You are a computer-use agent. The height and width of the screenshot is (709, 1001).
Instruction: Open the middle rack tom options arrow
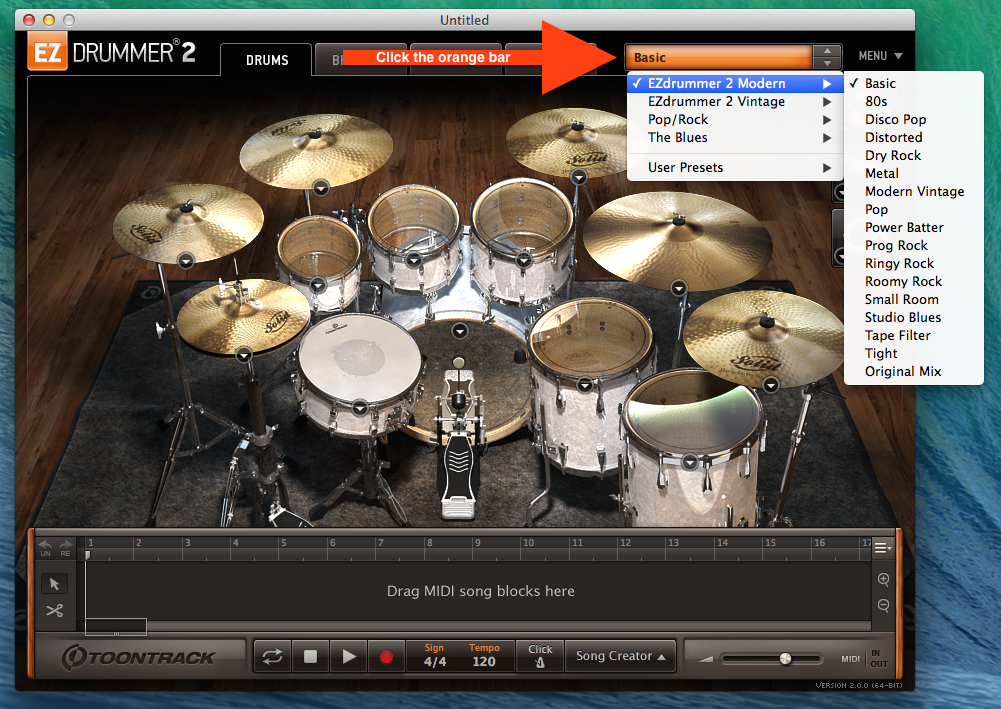(414, 260)
